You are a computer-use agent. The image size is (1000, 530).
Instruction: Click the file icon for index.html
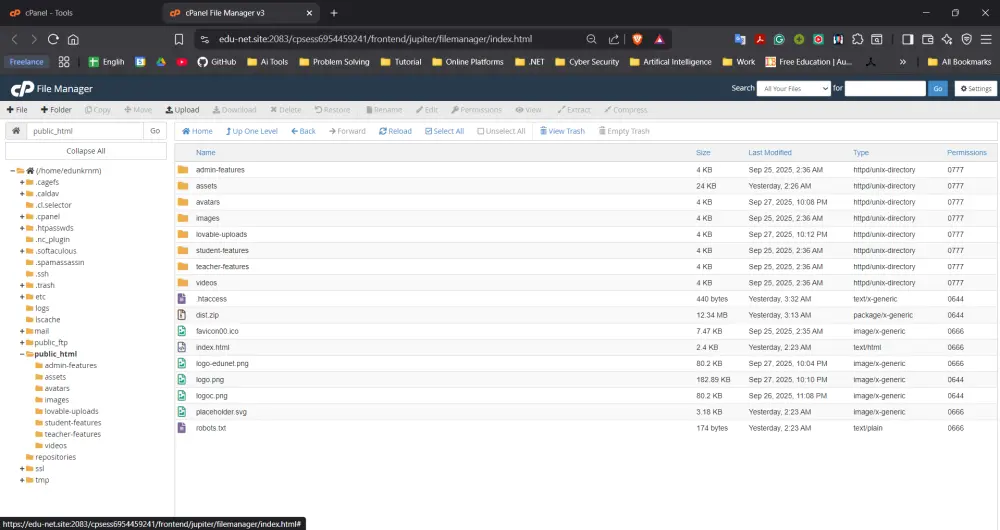pos(182,347)
